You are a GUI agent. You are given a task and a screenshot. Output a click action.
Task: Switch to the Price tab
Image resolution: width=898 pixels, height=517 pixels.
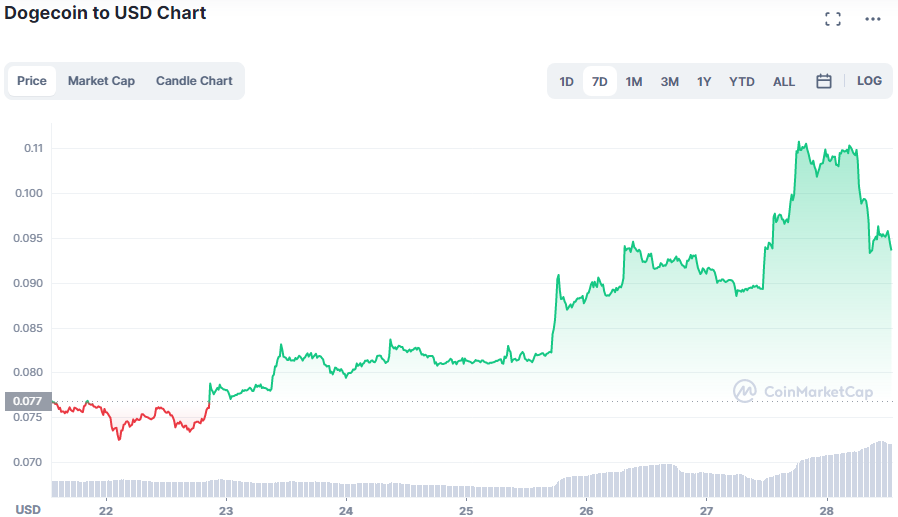pyautogui.click(x=32, y=81)
